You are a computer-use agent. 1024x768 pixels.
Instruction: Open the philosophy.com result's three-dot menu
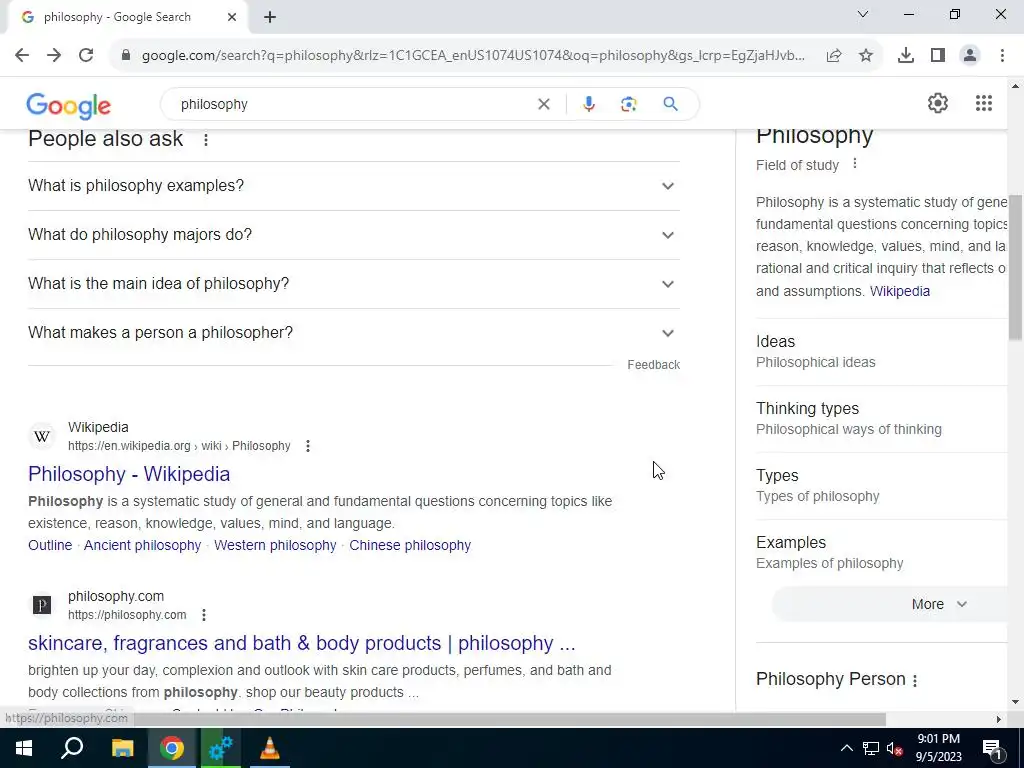coord(204,615)
